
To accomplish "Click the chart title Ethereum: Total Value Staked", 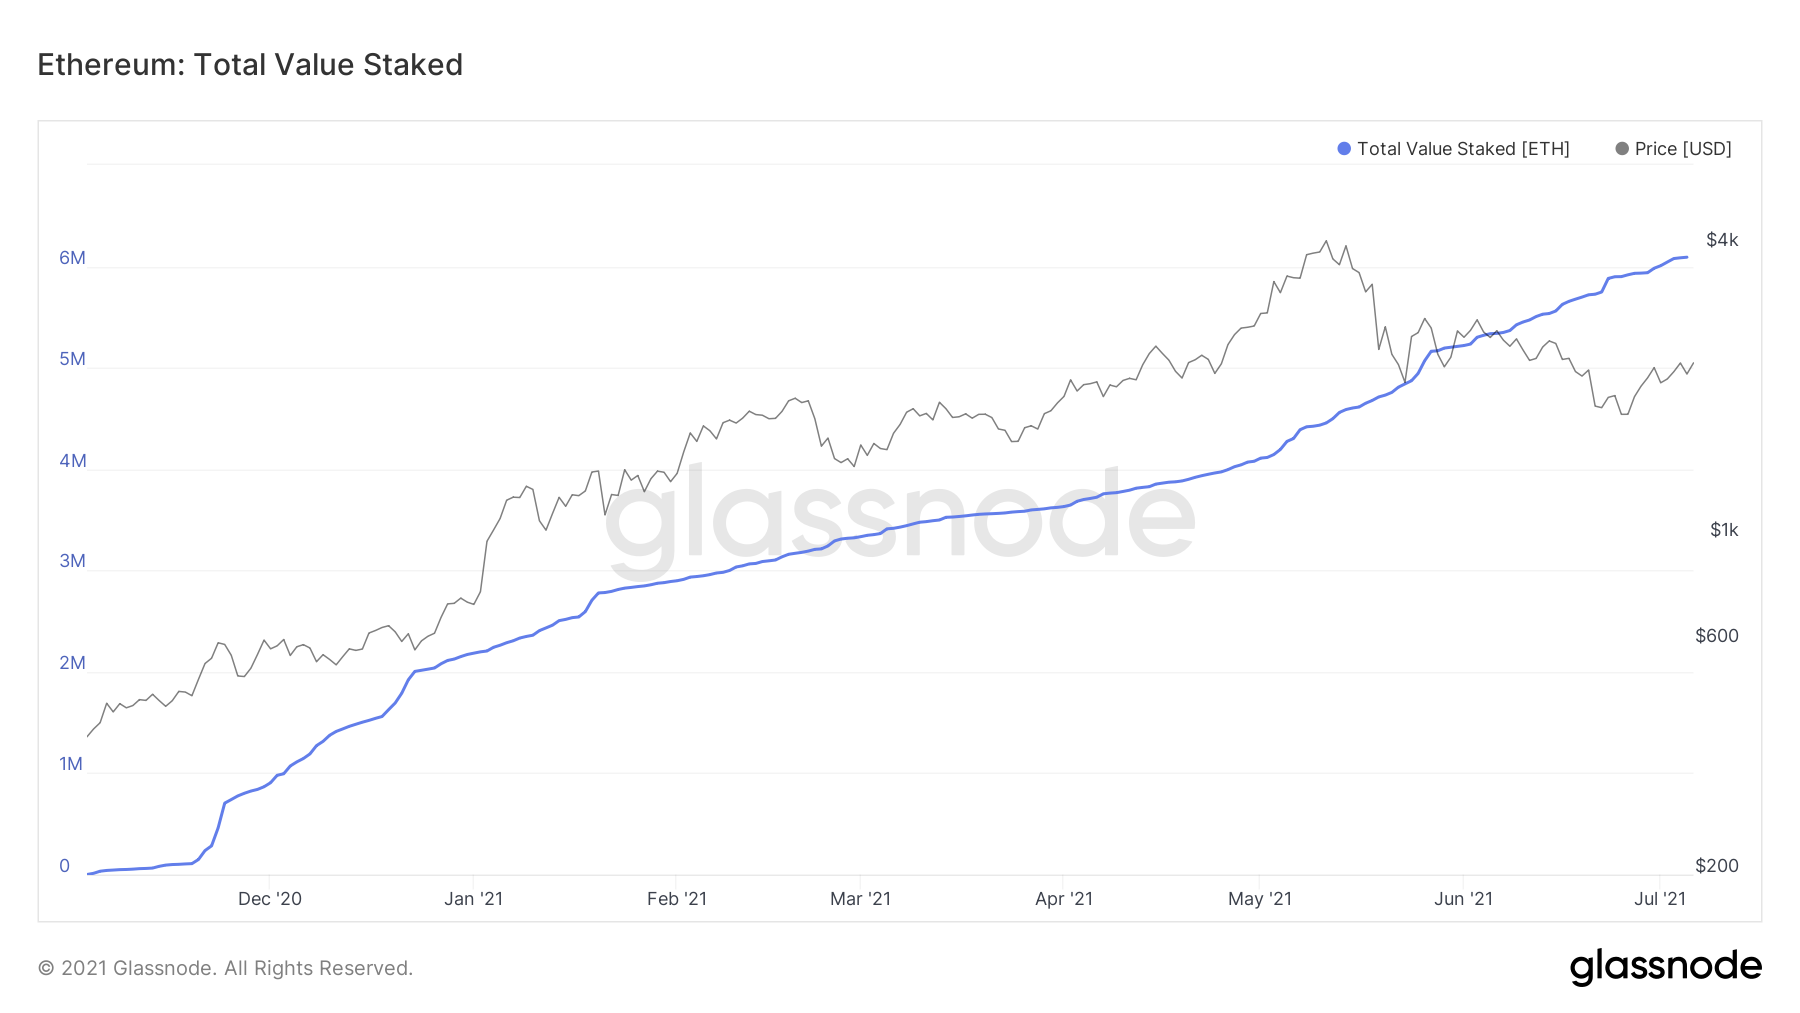I will click(250, 65).
